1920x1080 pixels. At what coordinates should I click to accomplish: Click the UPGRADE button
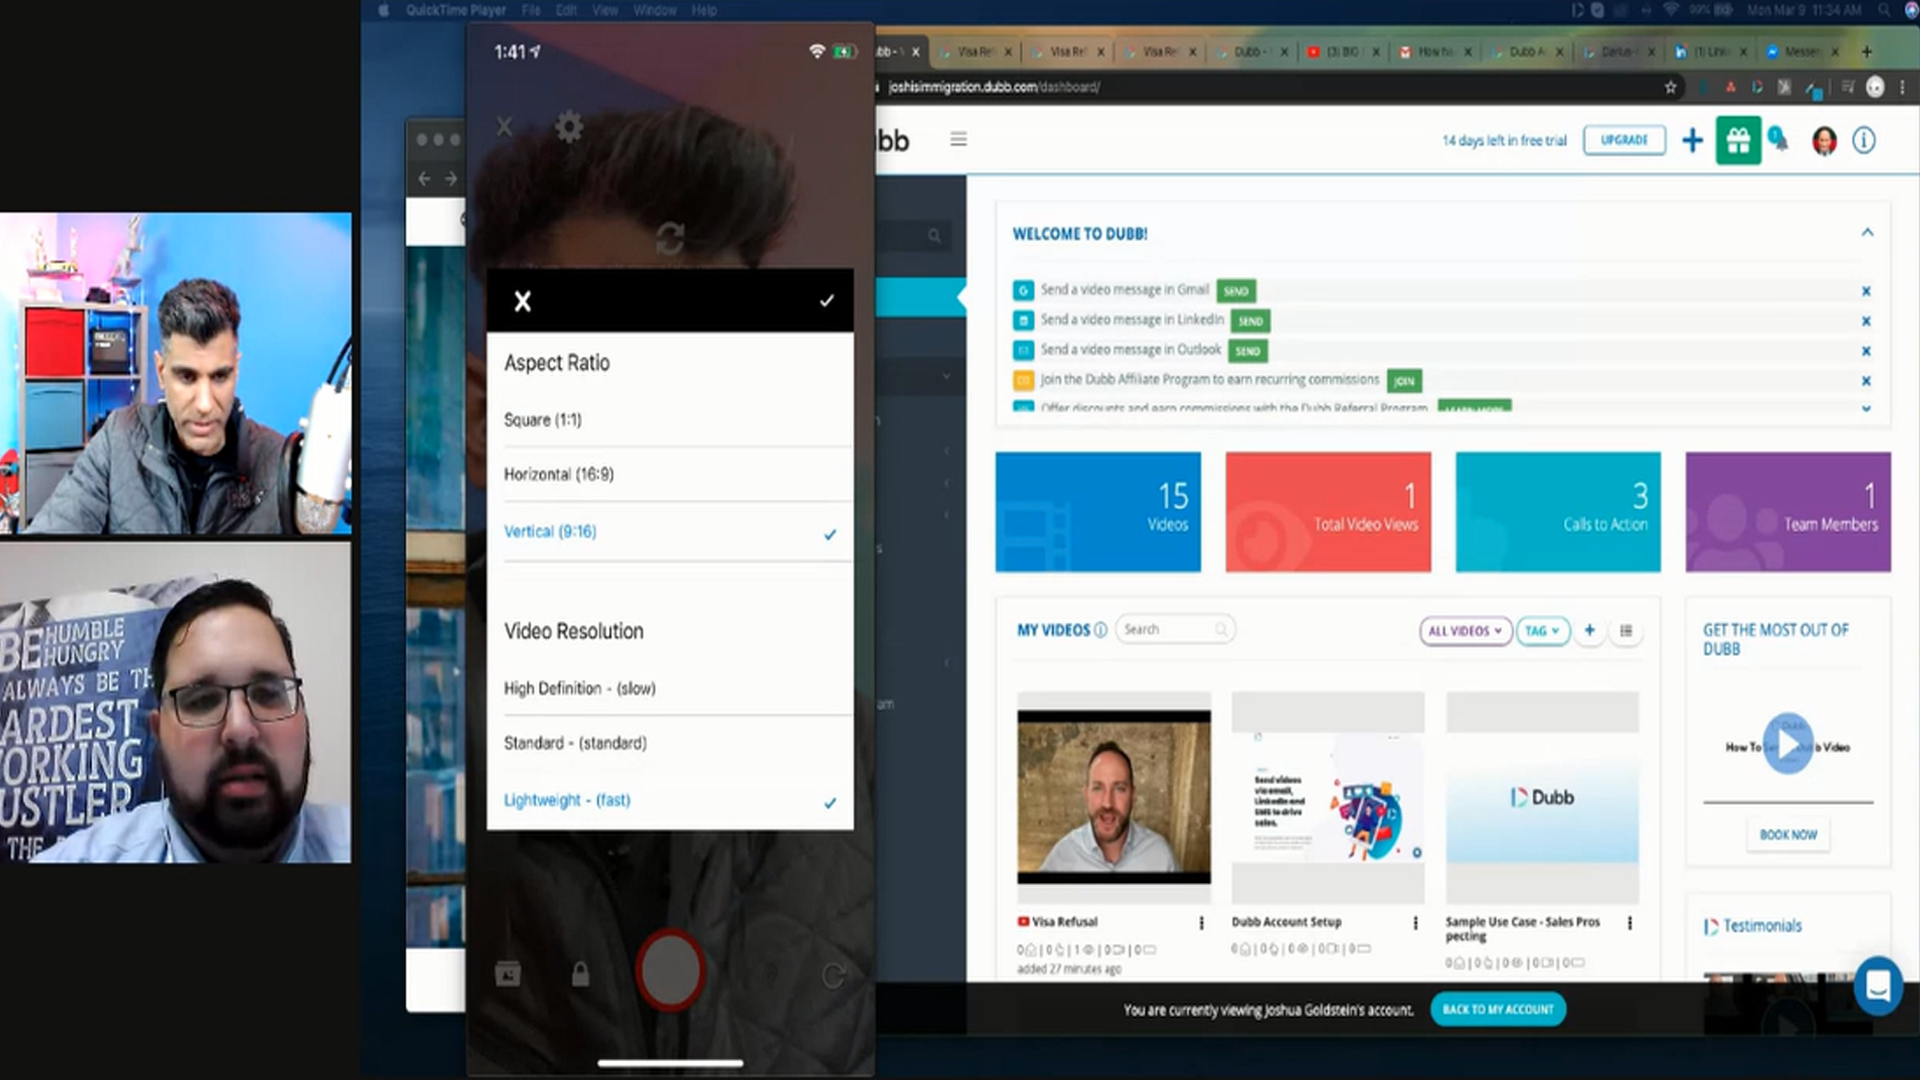point(1624,140)
